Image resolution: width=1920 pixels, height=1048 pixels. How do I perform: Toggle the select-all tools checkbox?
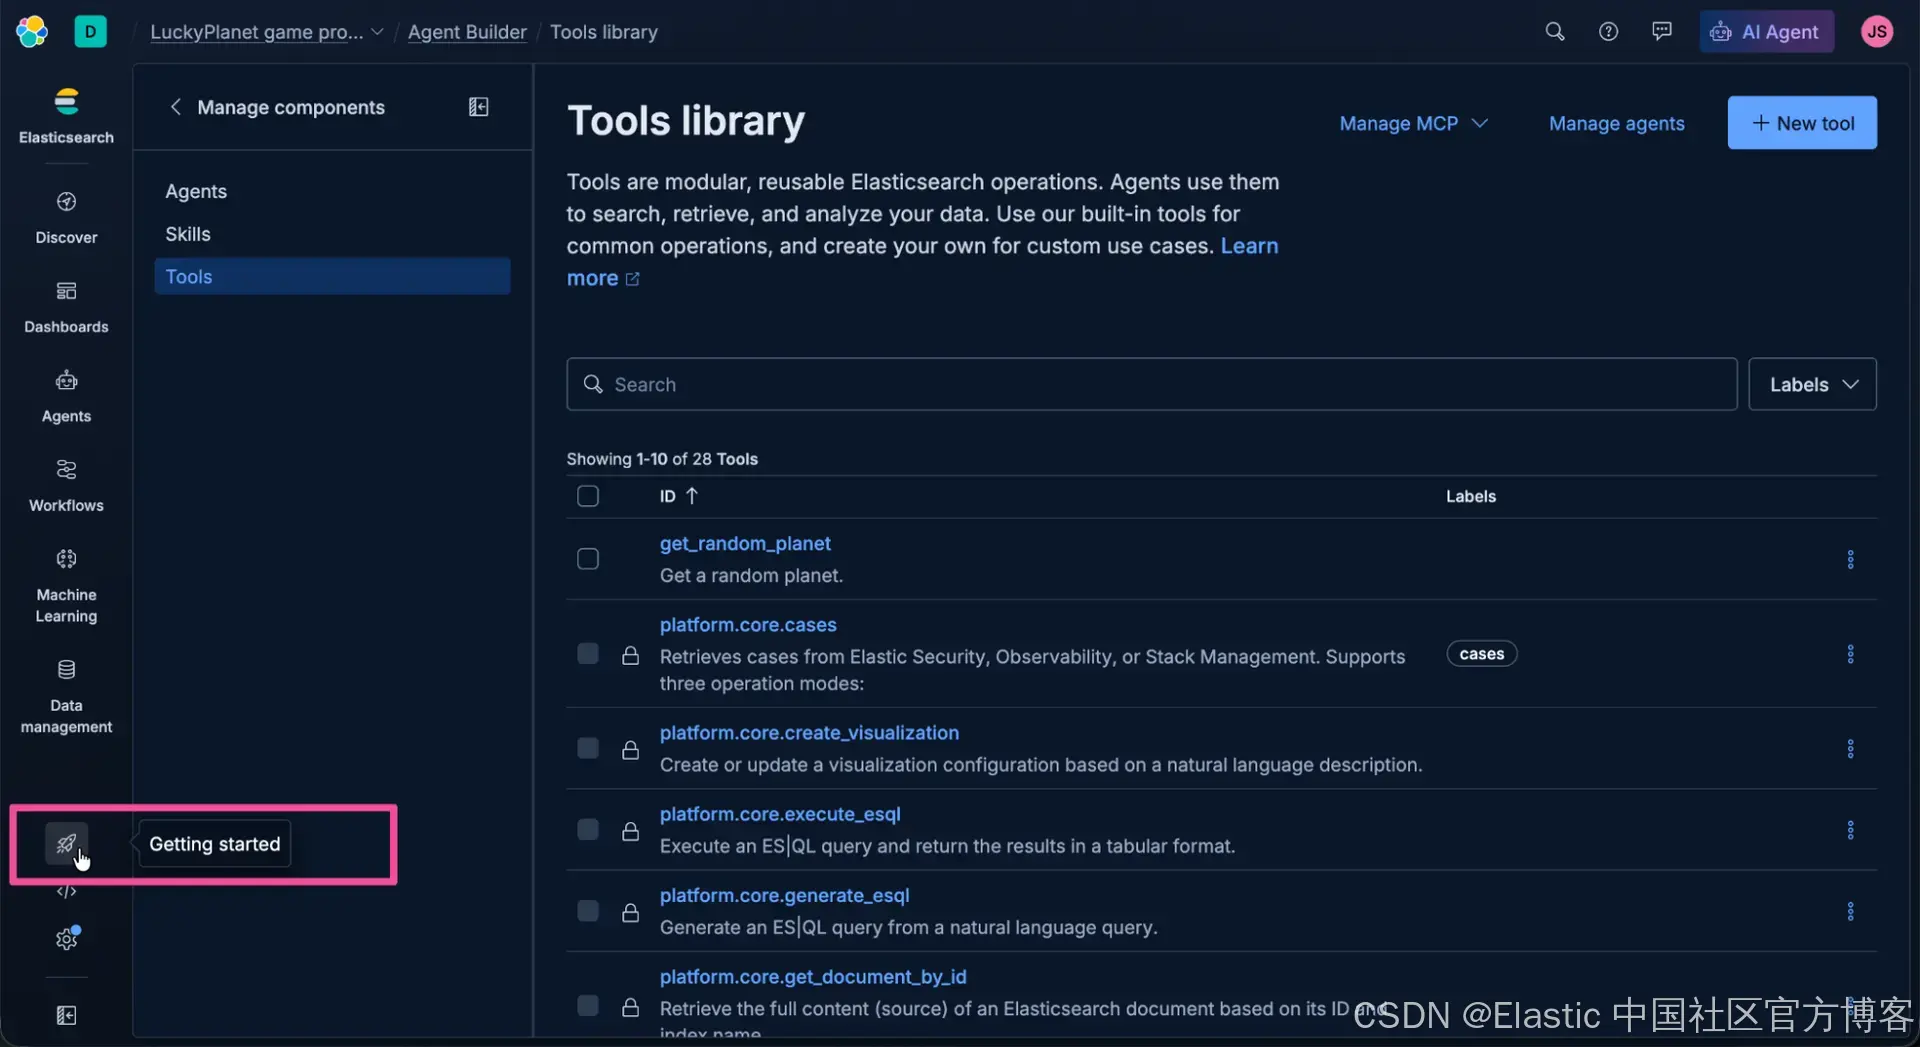point(588,496)
